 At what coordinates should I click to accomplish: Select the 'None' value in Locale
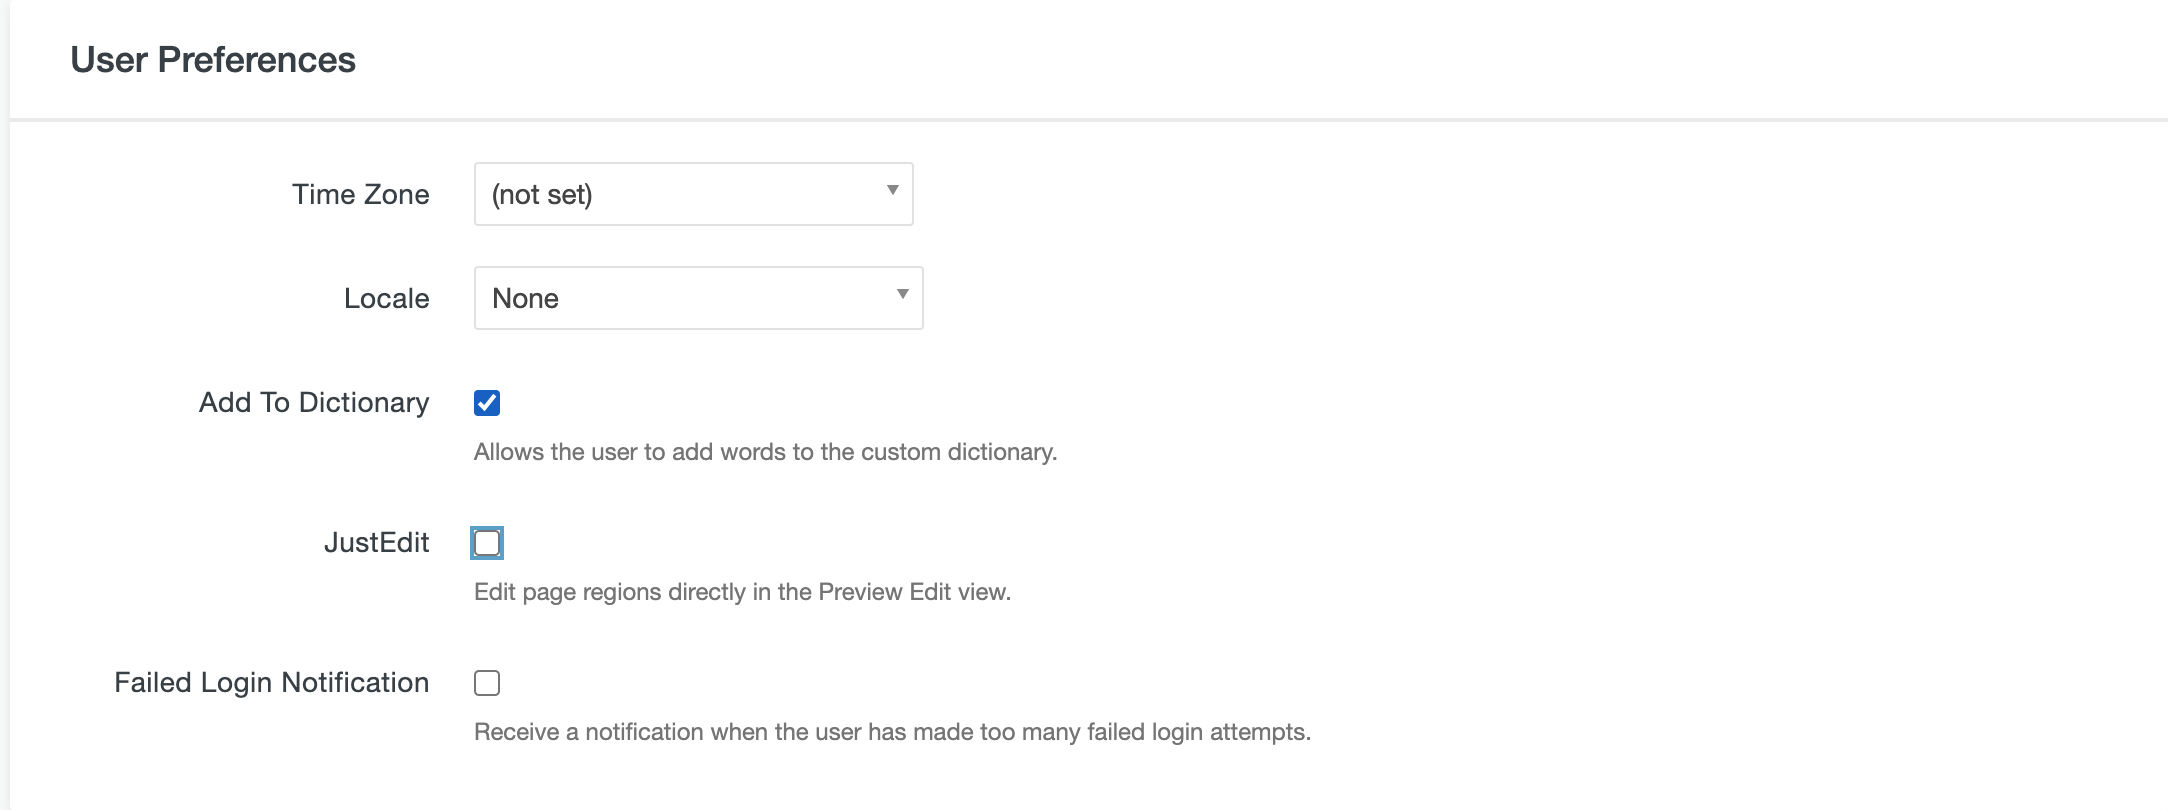pyautogui.click(x=525, y=298)
